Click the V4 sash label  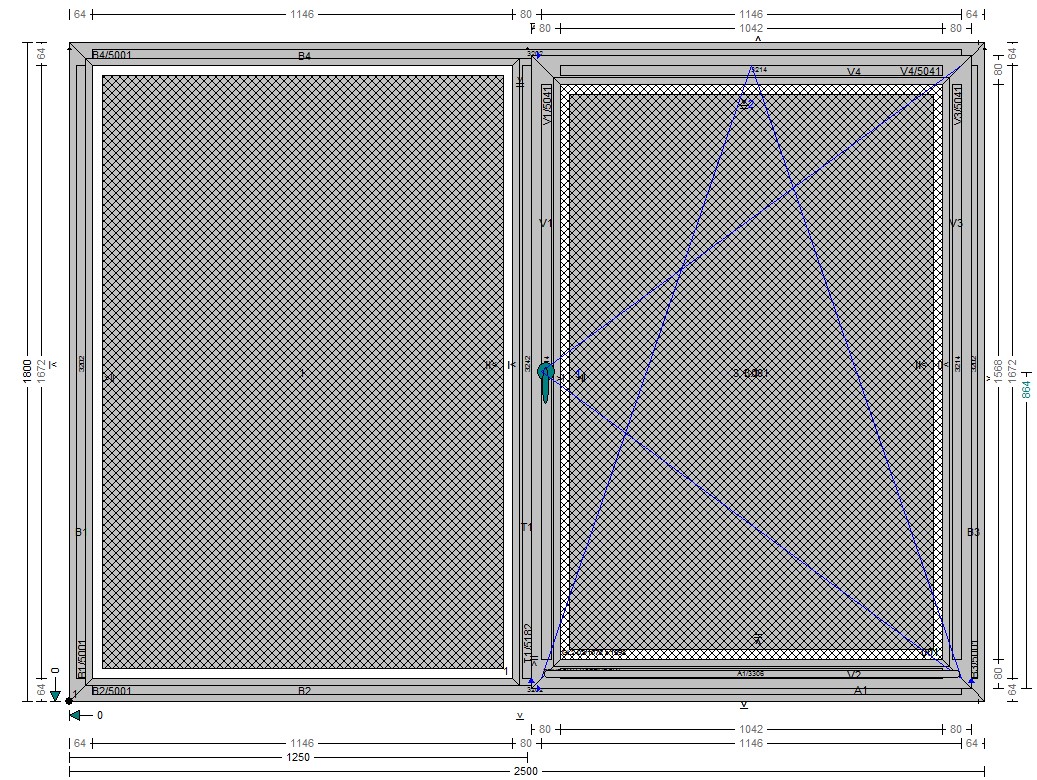tap(854, 71)
